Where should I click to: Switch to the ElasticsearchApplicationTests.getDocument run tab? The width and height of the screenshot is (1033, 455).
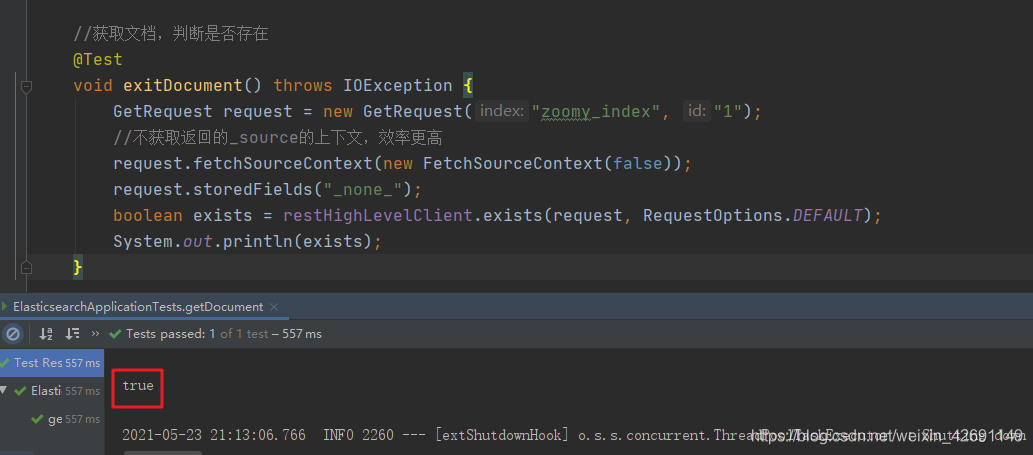tap(138, 307)
